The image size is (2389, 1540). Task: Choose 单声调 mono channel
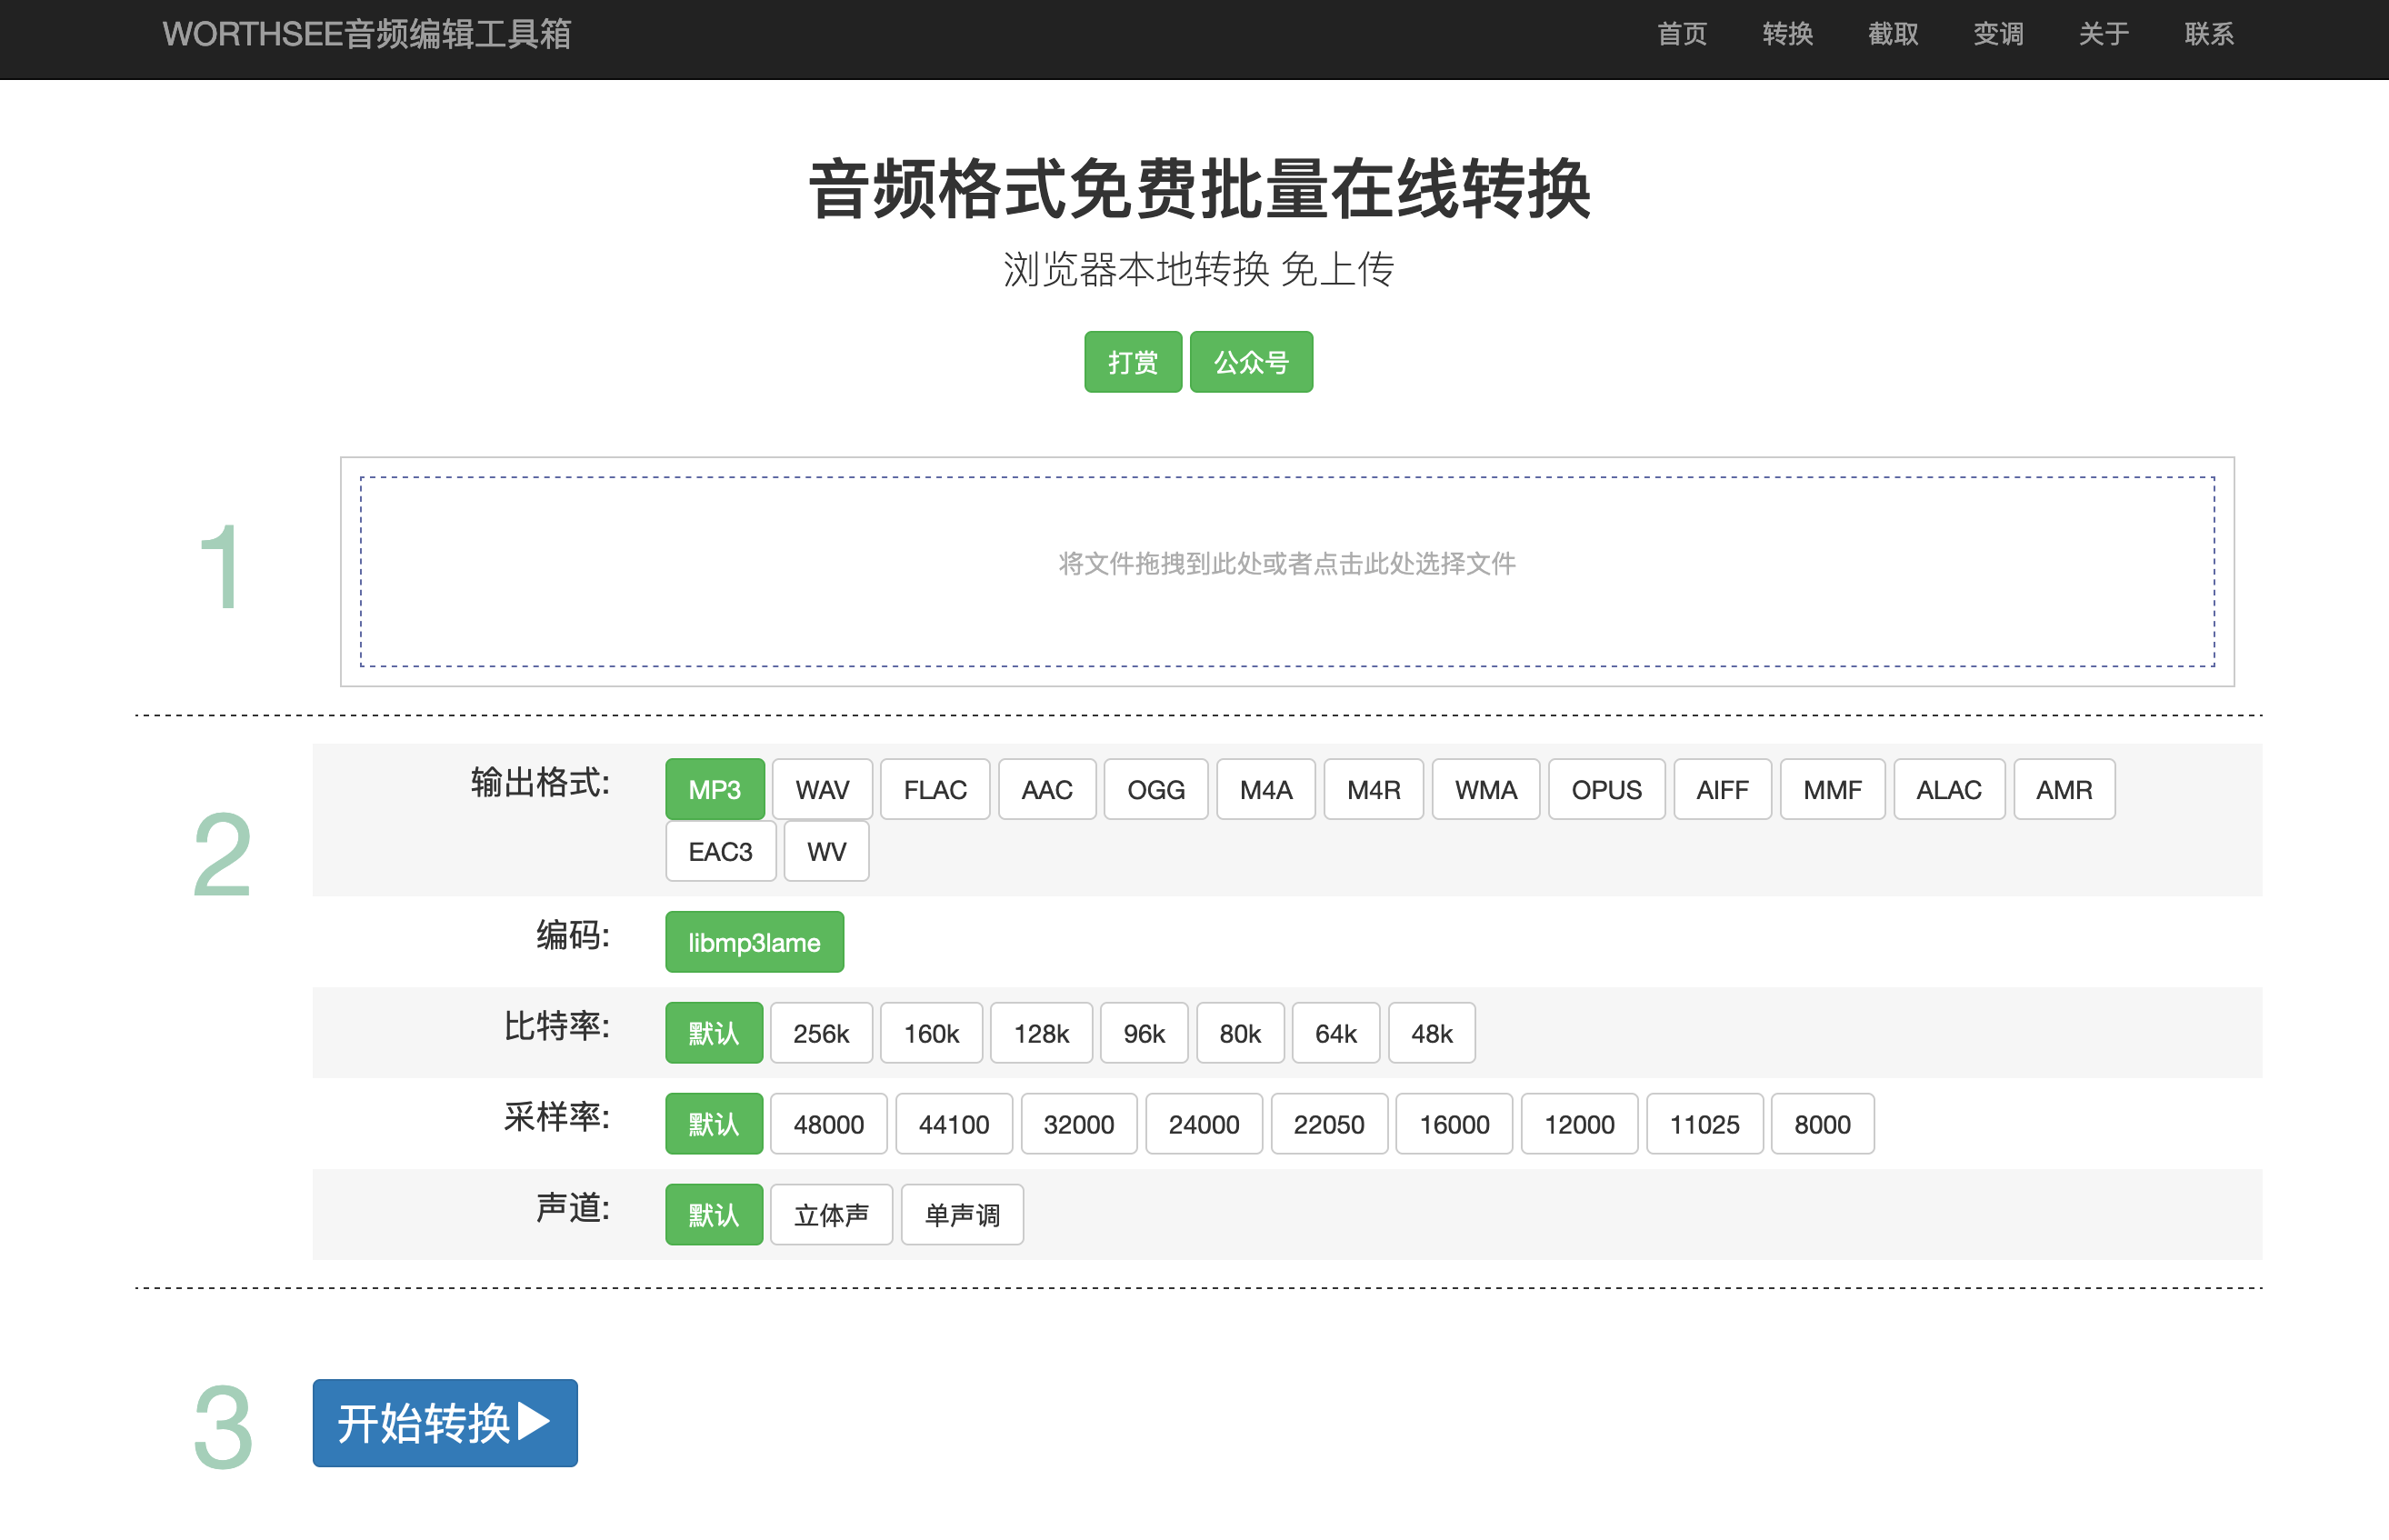pyautogui.click(x=961, y=1215)
